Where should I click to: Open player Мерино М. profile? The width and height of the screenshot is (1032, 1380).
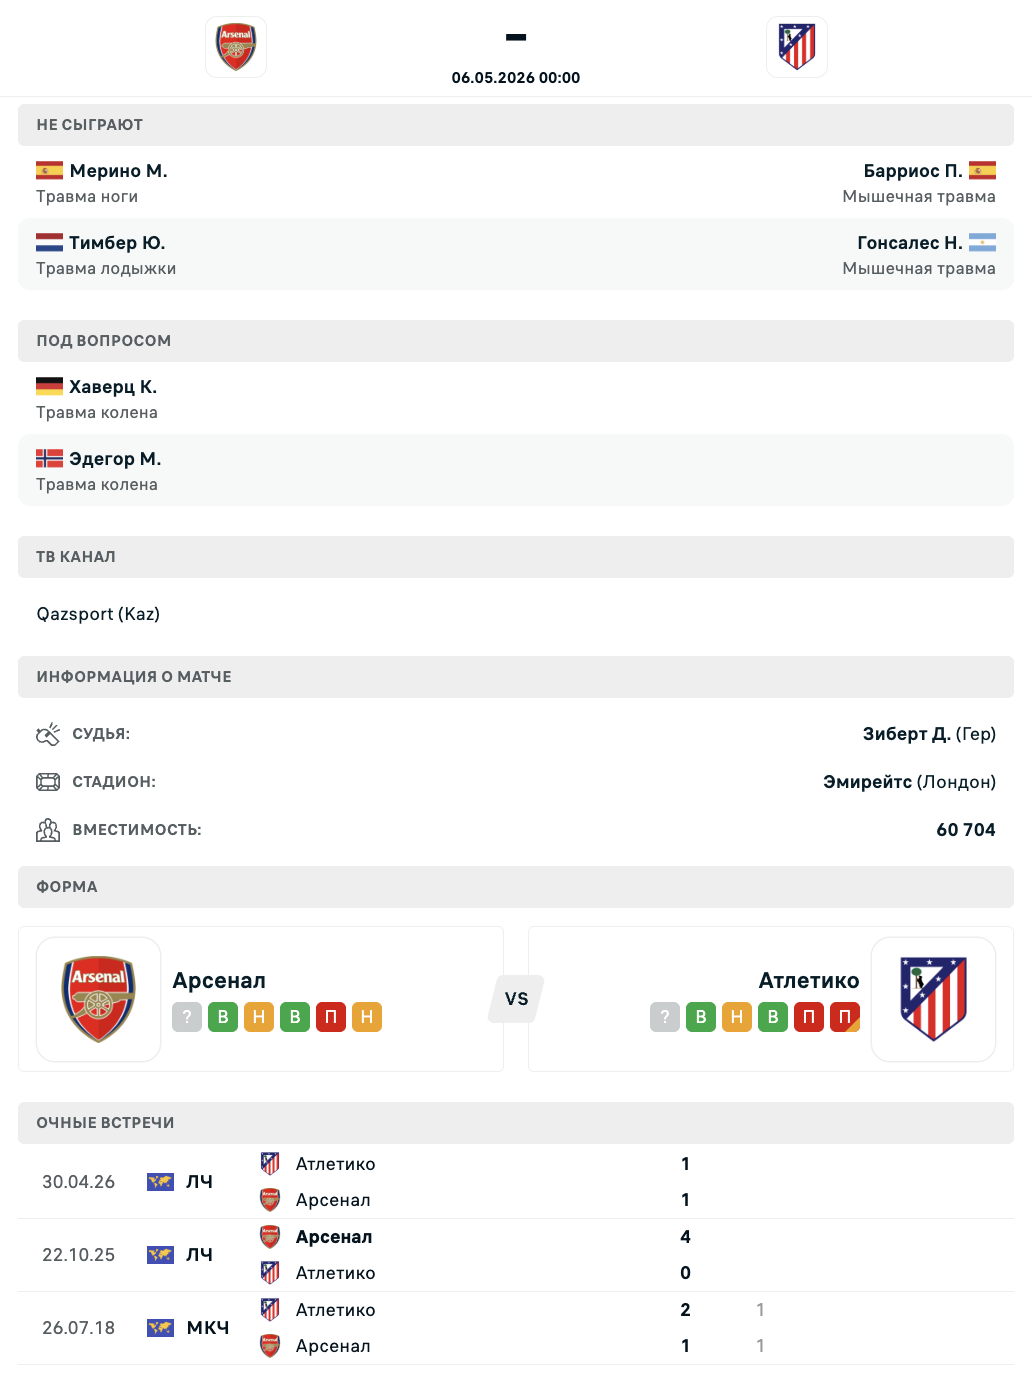click(x=118, y=171)
